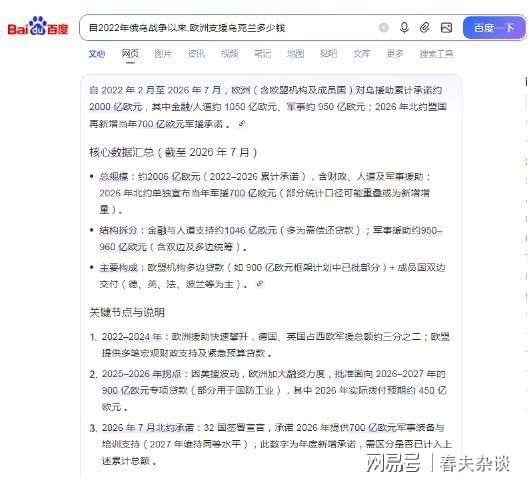
Task: Switch to the 地图 tab
Action: (x=296, y=54)
